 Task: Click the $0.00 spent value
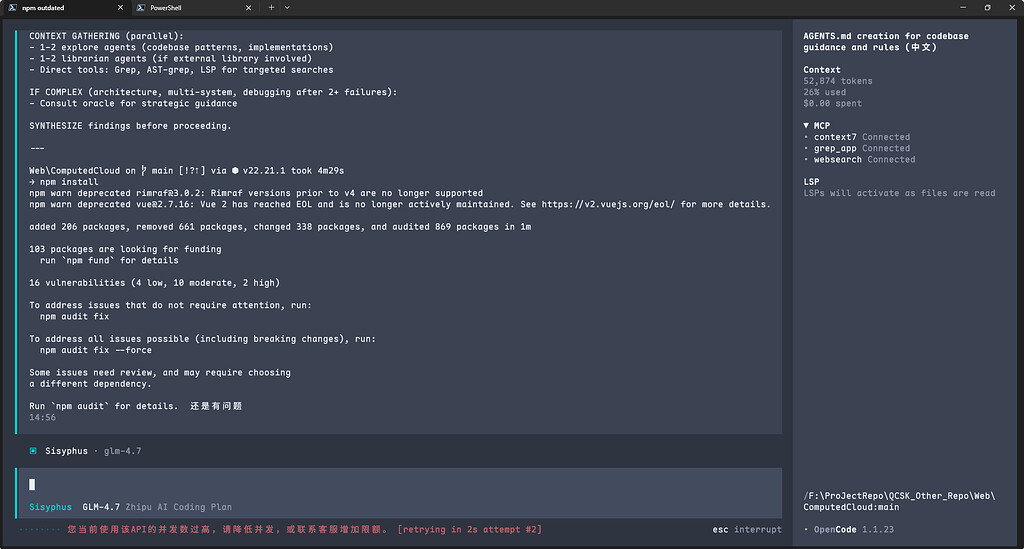832,103
